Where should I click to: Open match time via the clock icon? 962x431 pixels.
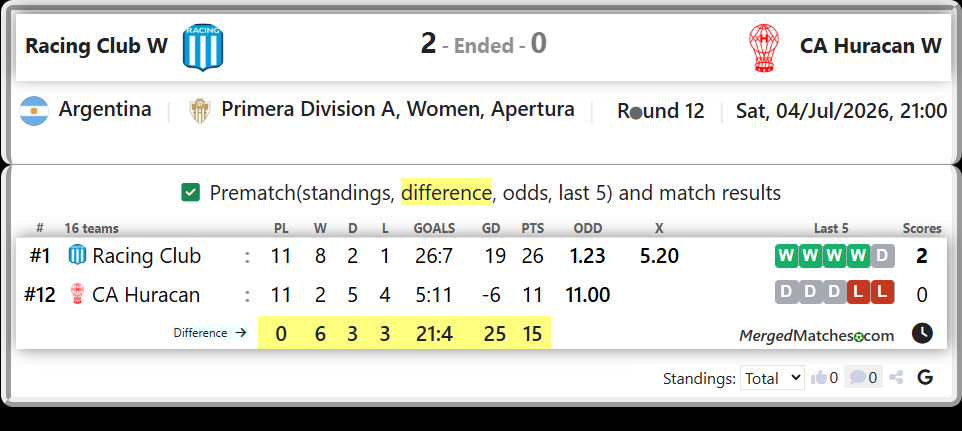coord(922,334)
